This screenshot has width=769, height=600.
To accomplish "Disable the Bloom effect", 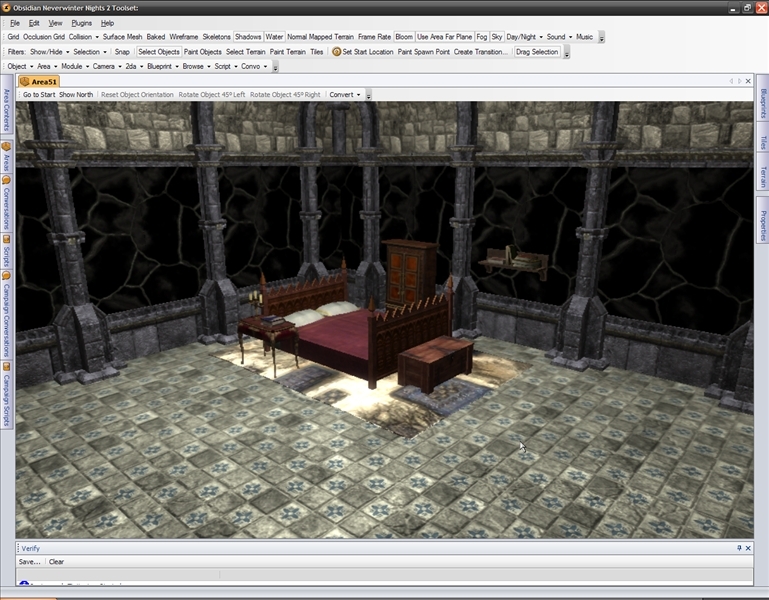I will click(403, 37).
